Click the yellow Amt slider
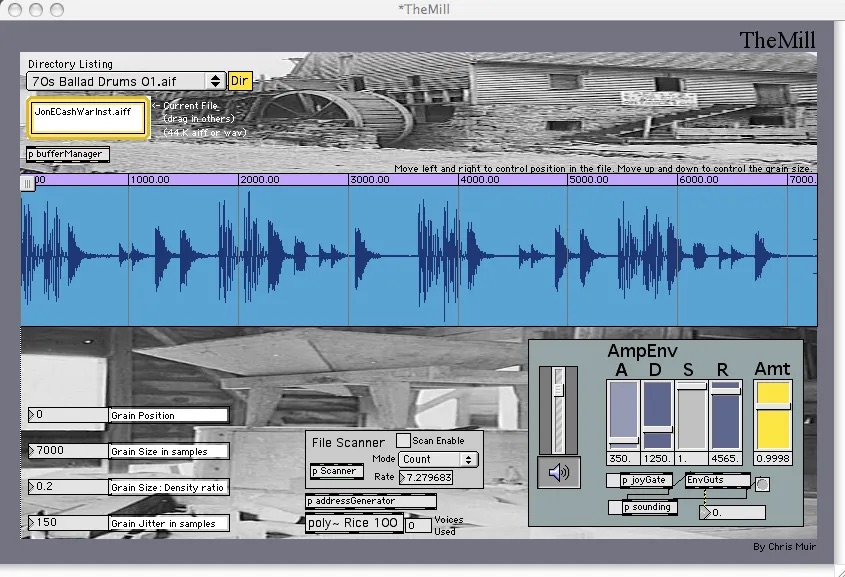The image size is (845, 577). point(773,415)
